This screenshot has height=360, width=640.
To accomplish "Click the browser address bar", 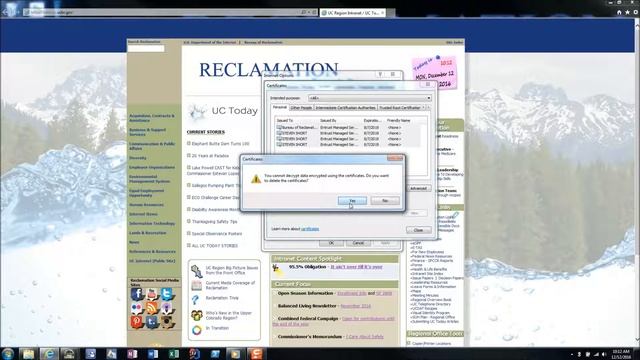I will [x=163, y=13].
